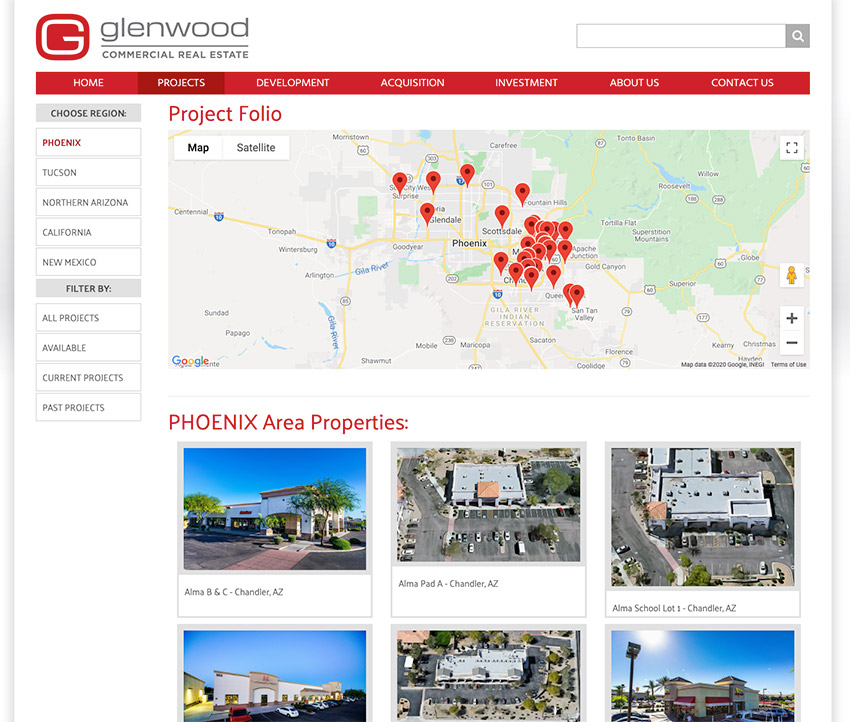
Task: Expand the CHOOSE REGION section
Action: [88, 113]
